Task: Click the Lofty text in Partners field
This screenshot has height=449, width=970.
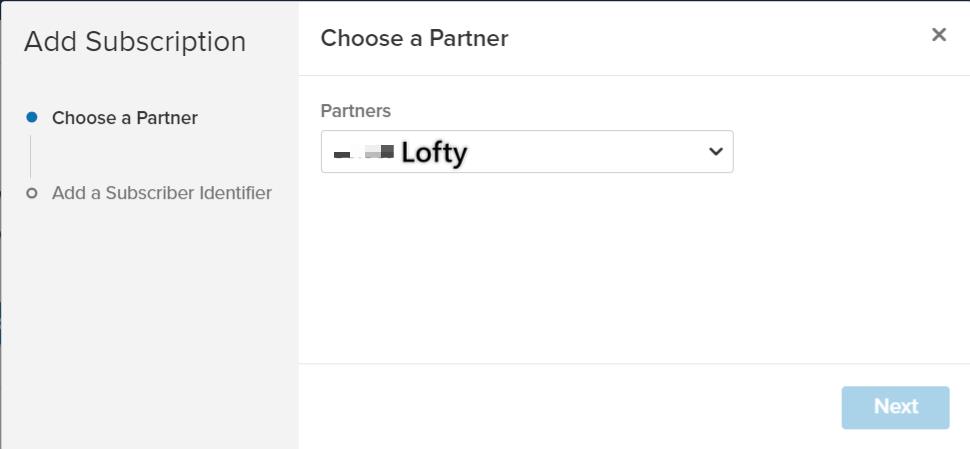Action: [x=434, y=153]
